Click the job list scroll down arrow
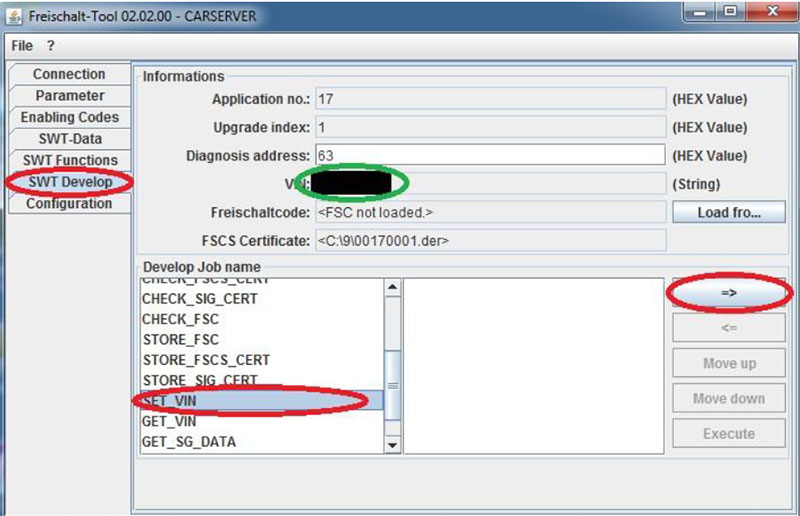Image resolution: width=800 pixels, height=516 pixels. click(x=392, y=445)
